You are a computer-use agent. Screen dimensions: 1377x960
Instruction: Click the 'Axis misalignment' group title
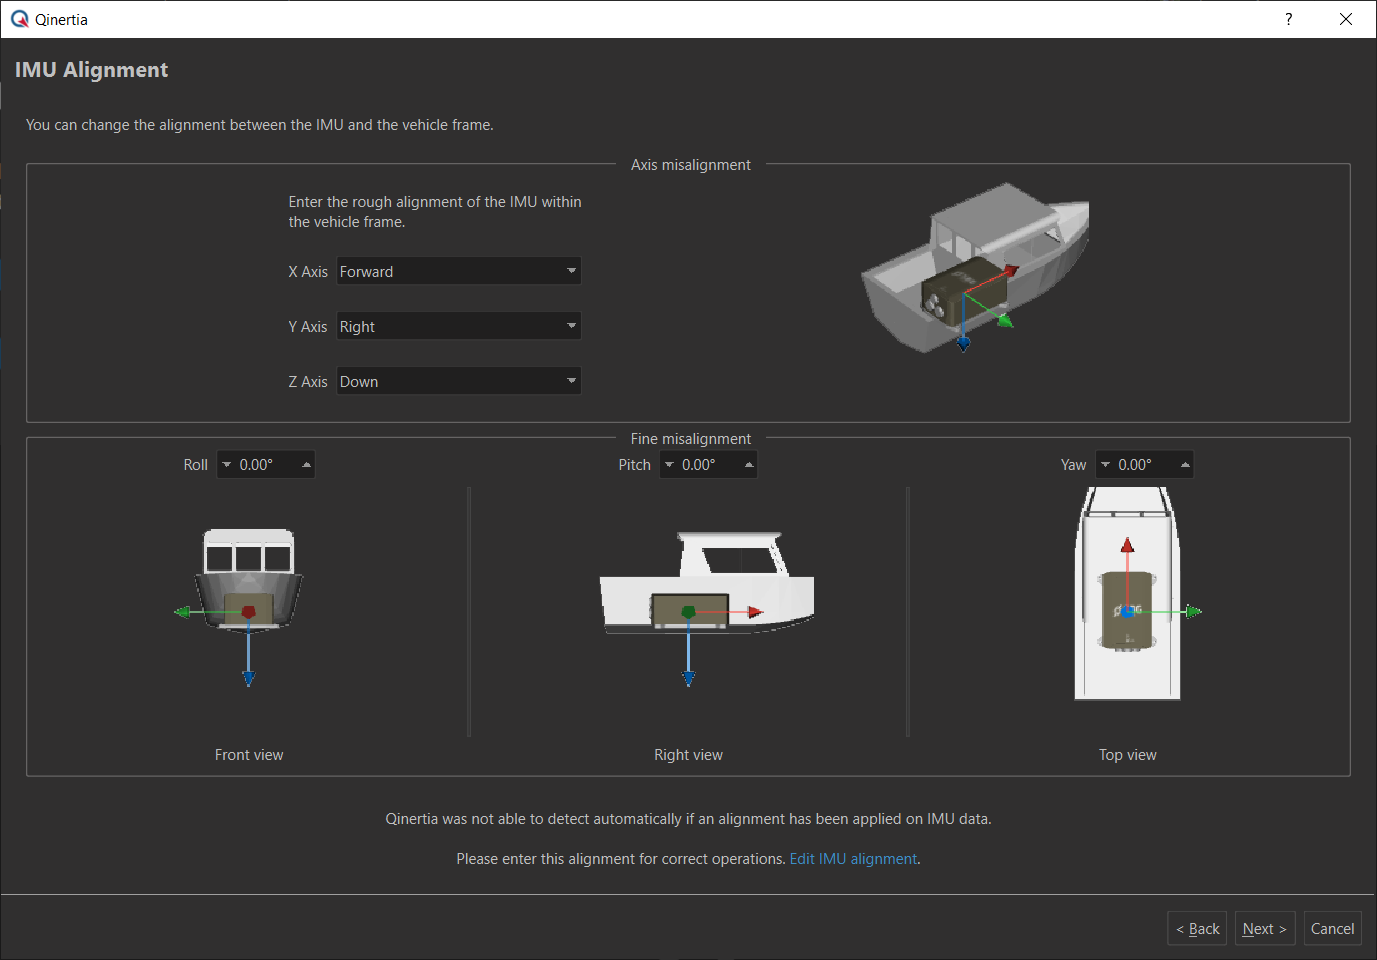pos(691,165)
